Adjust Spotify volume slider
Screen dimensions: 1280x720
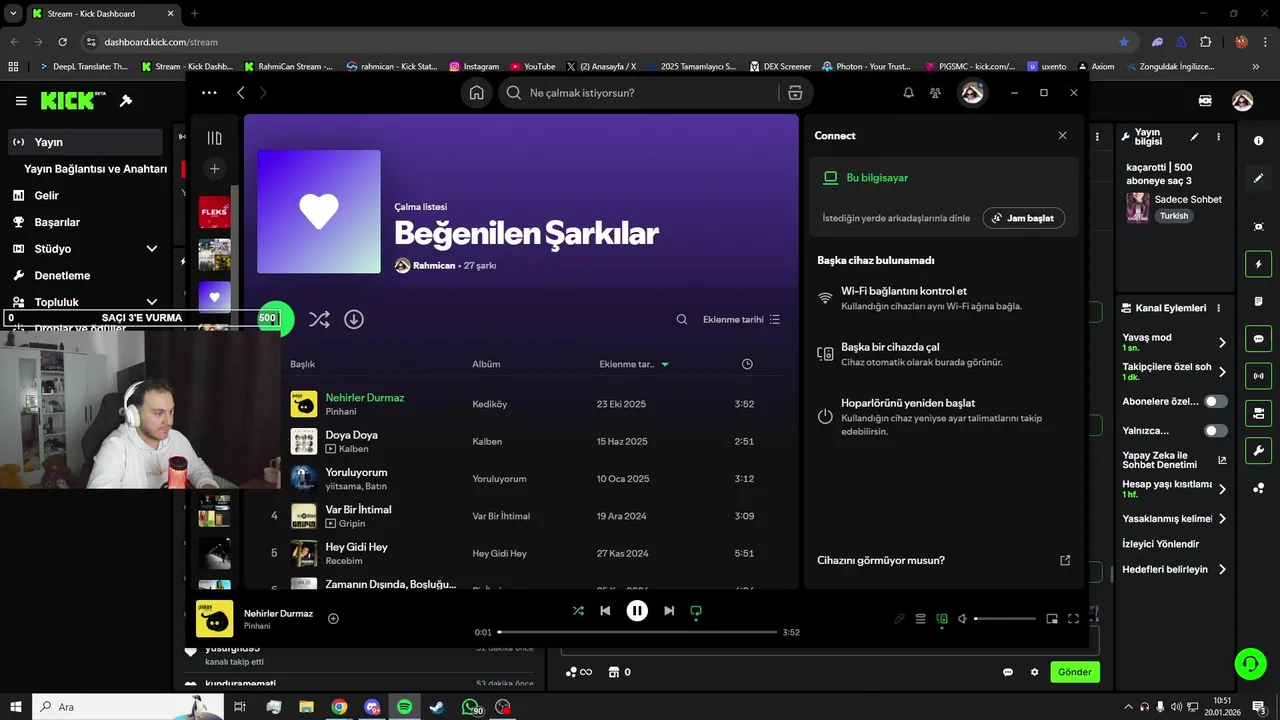click(1005, 619)
